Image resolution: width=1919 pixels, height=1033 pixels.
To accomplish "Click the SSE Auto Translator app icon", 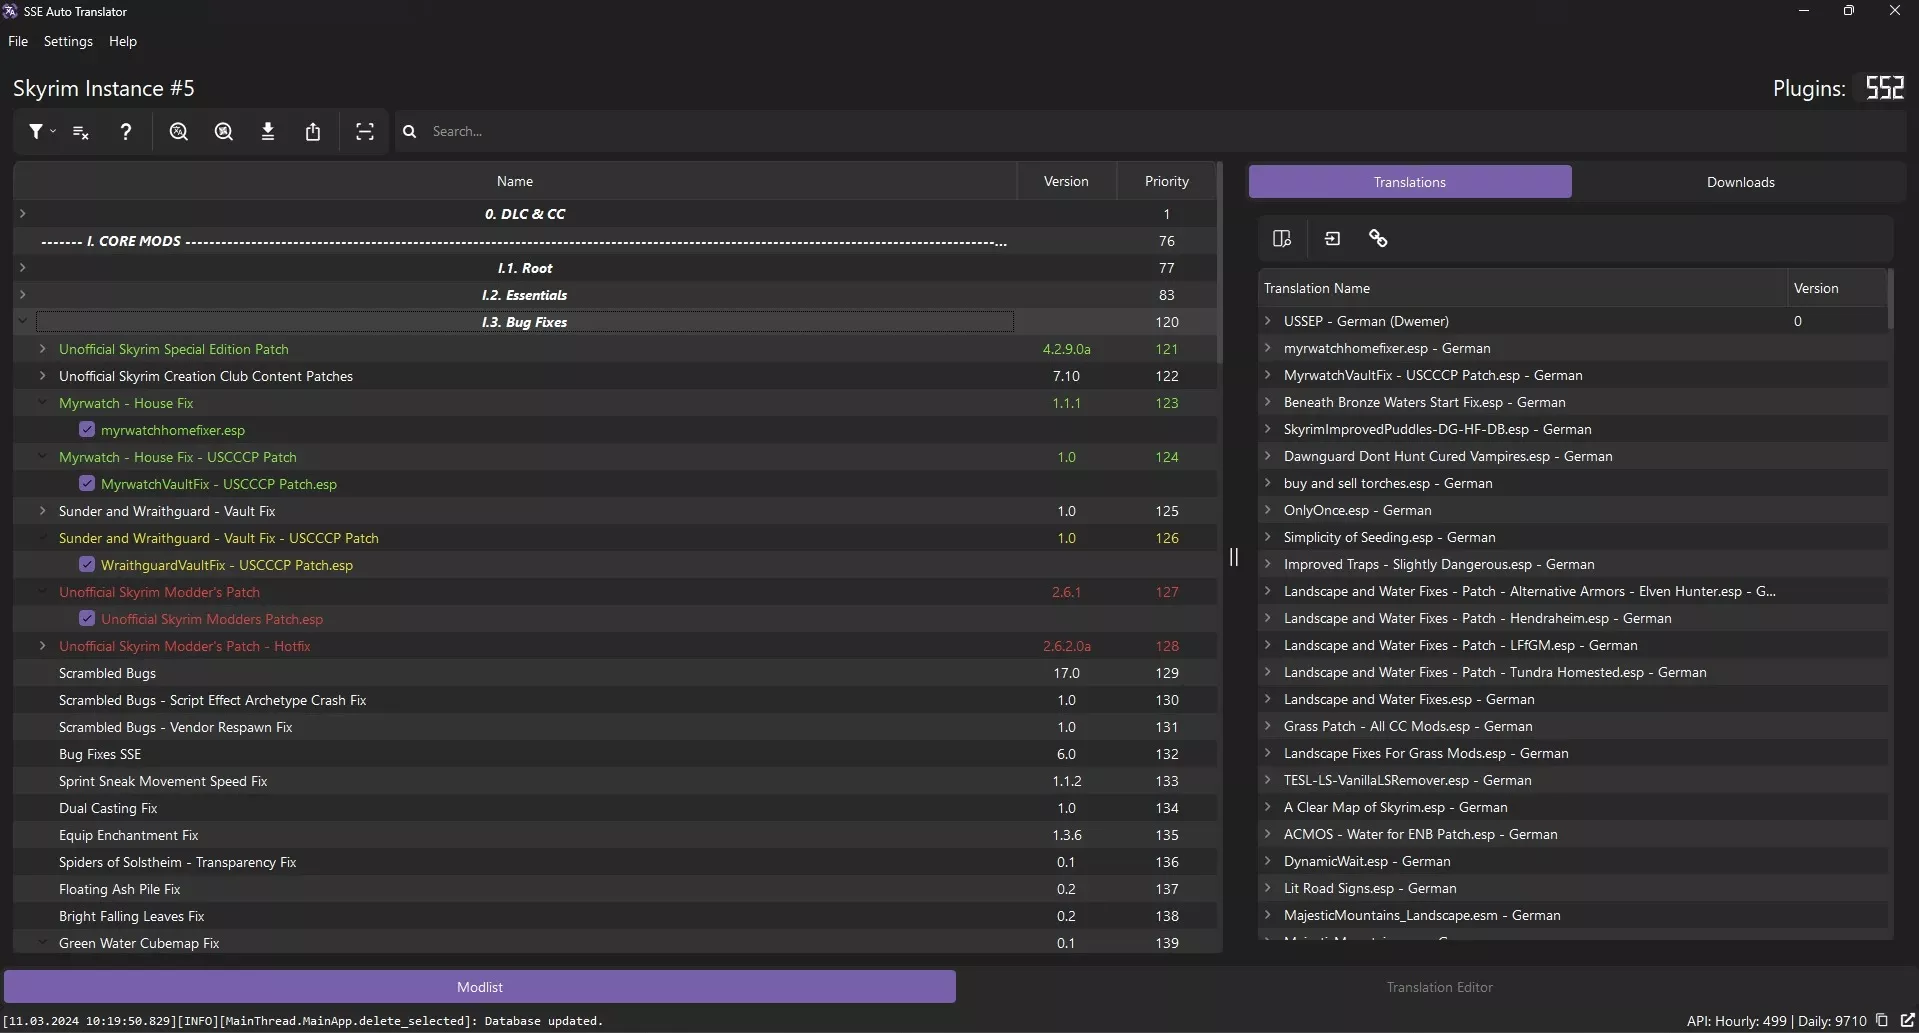I will (x=10, y=11).
